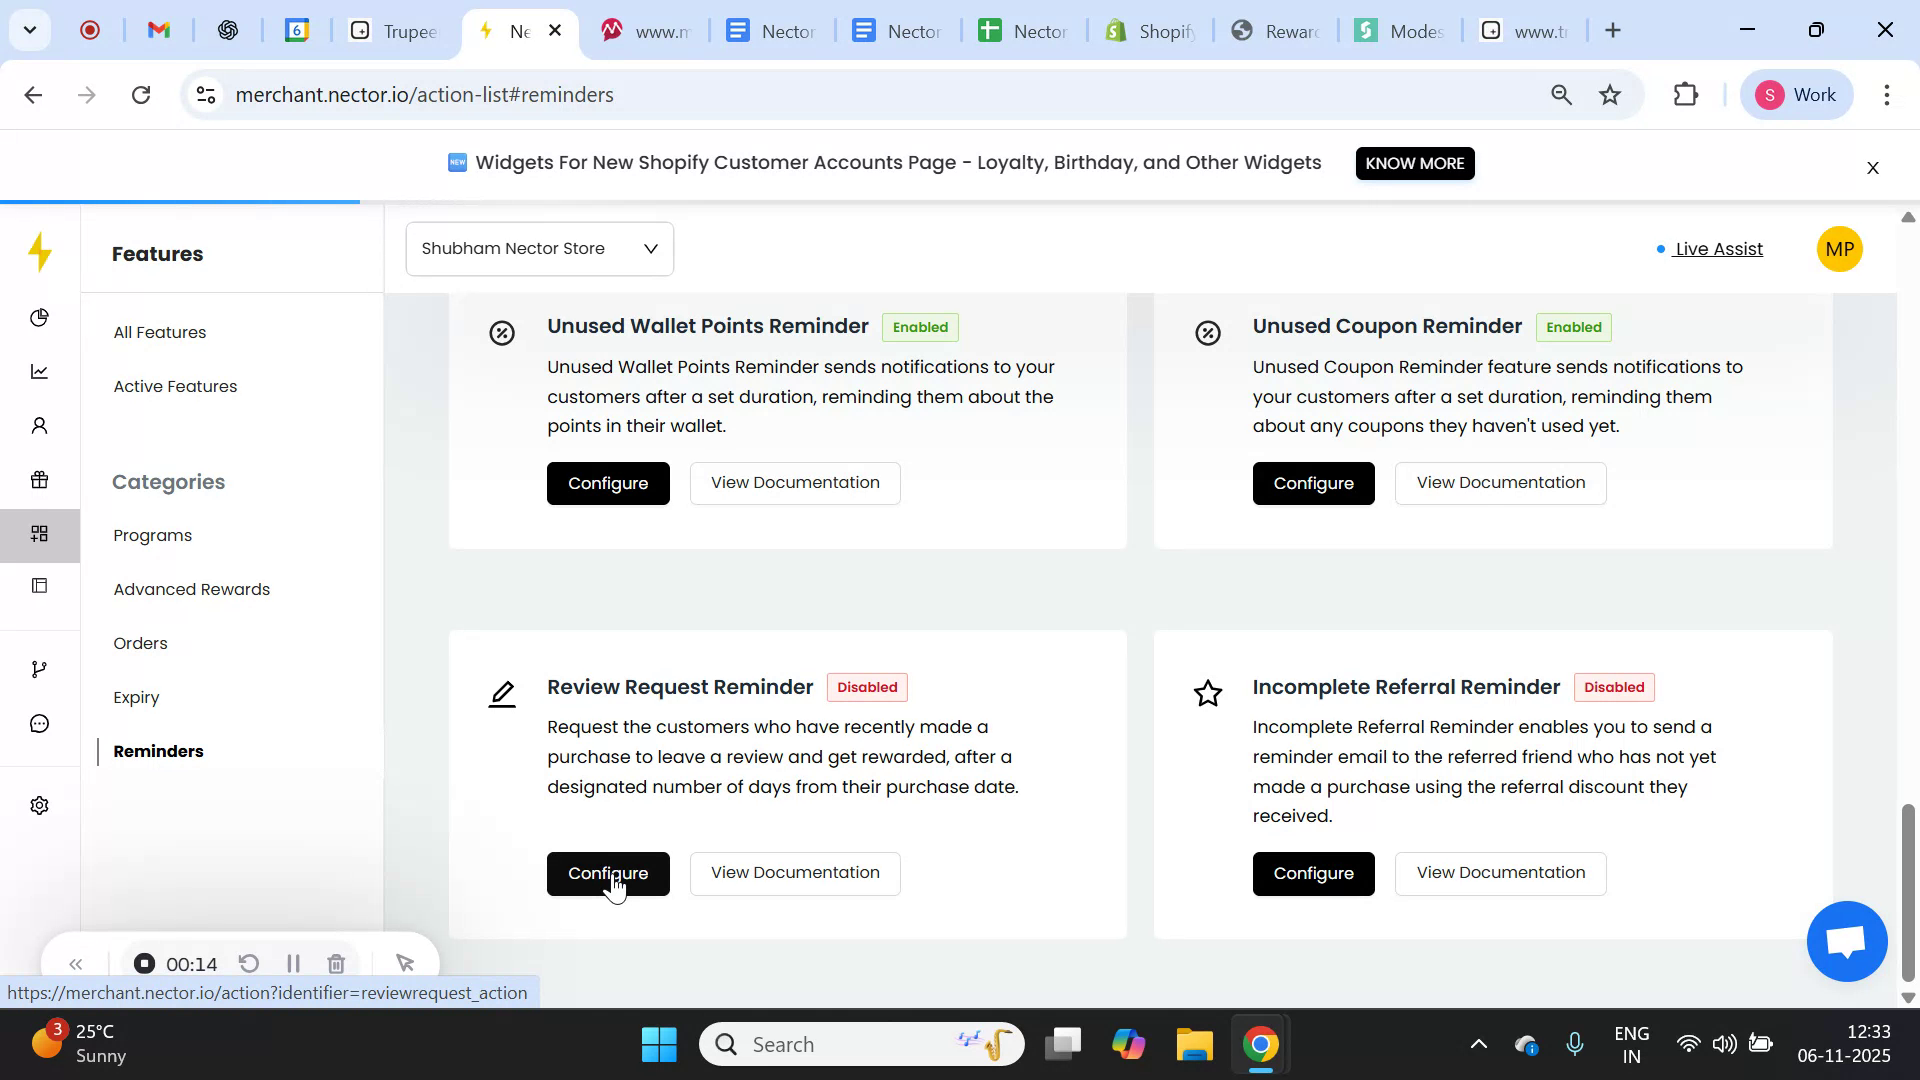Select Active Features in the sidebar

click(x=175, y=386)
